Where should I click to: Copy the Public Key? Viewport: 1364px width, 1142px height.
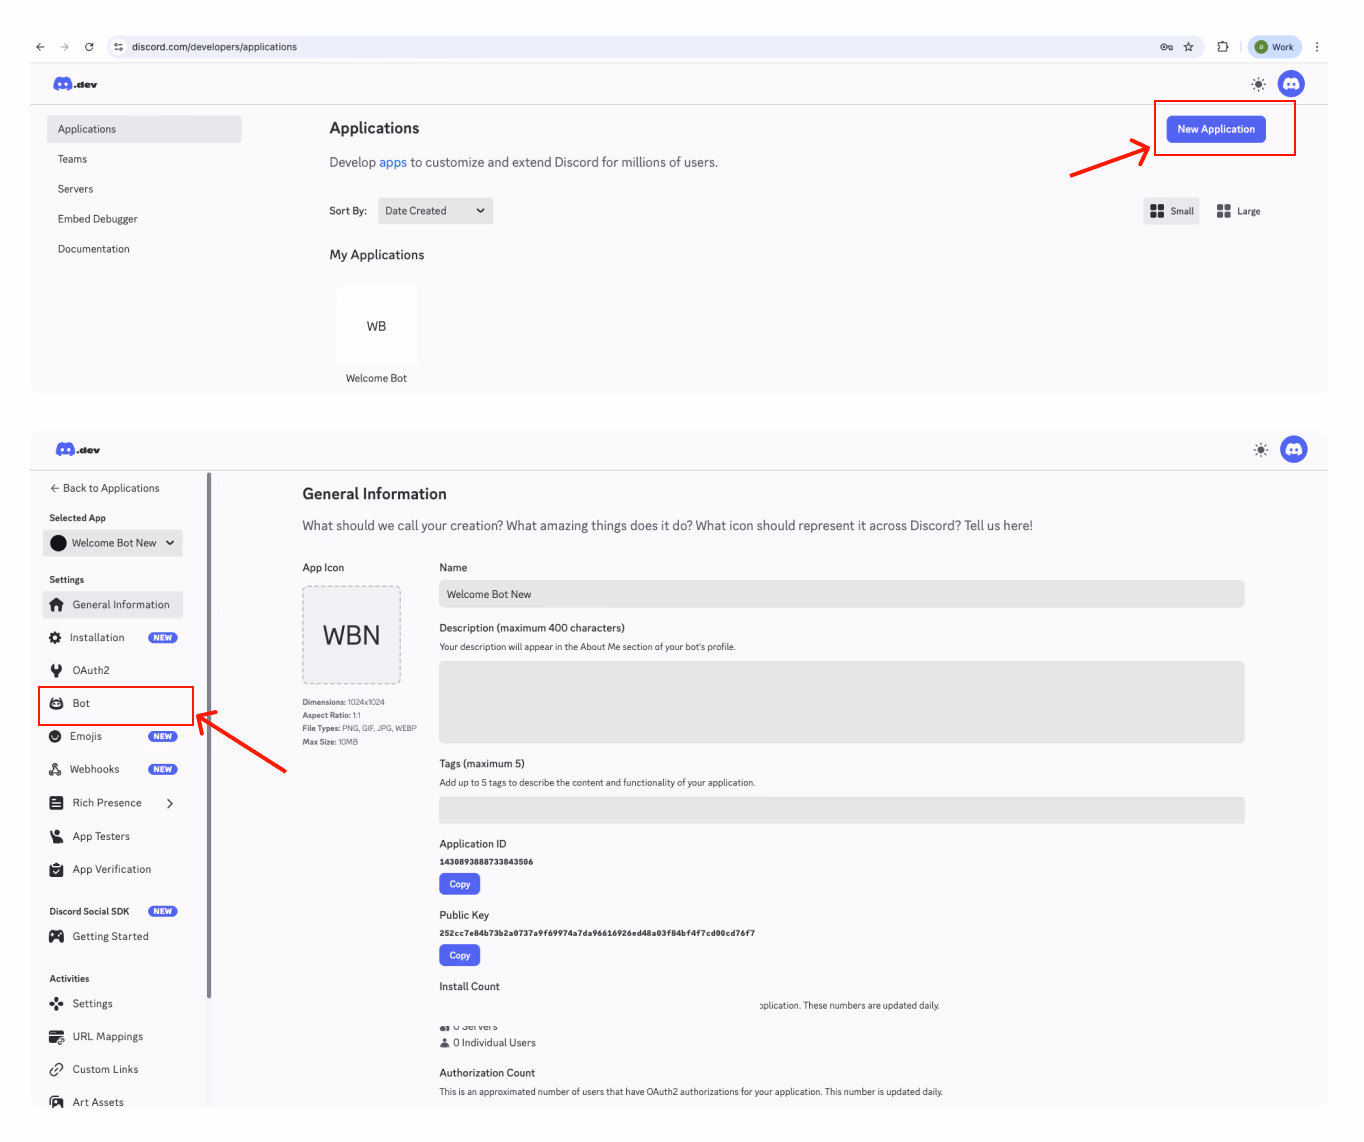tap(460, 955)
